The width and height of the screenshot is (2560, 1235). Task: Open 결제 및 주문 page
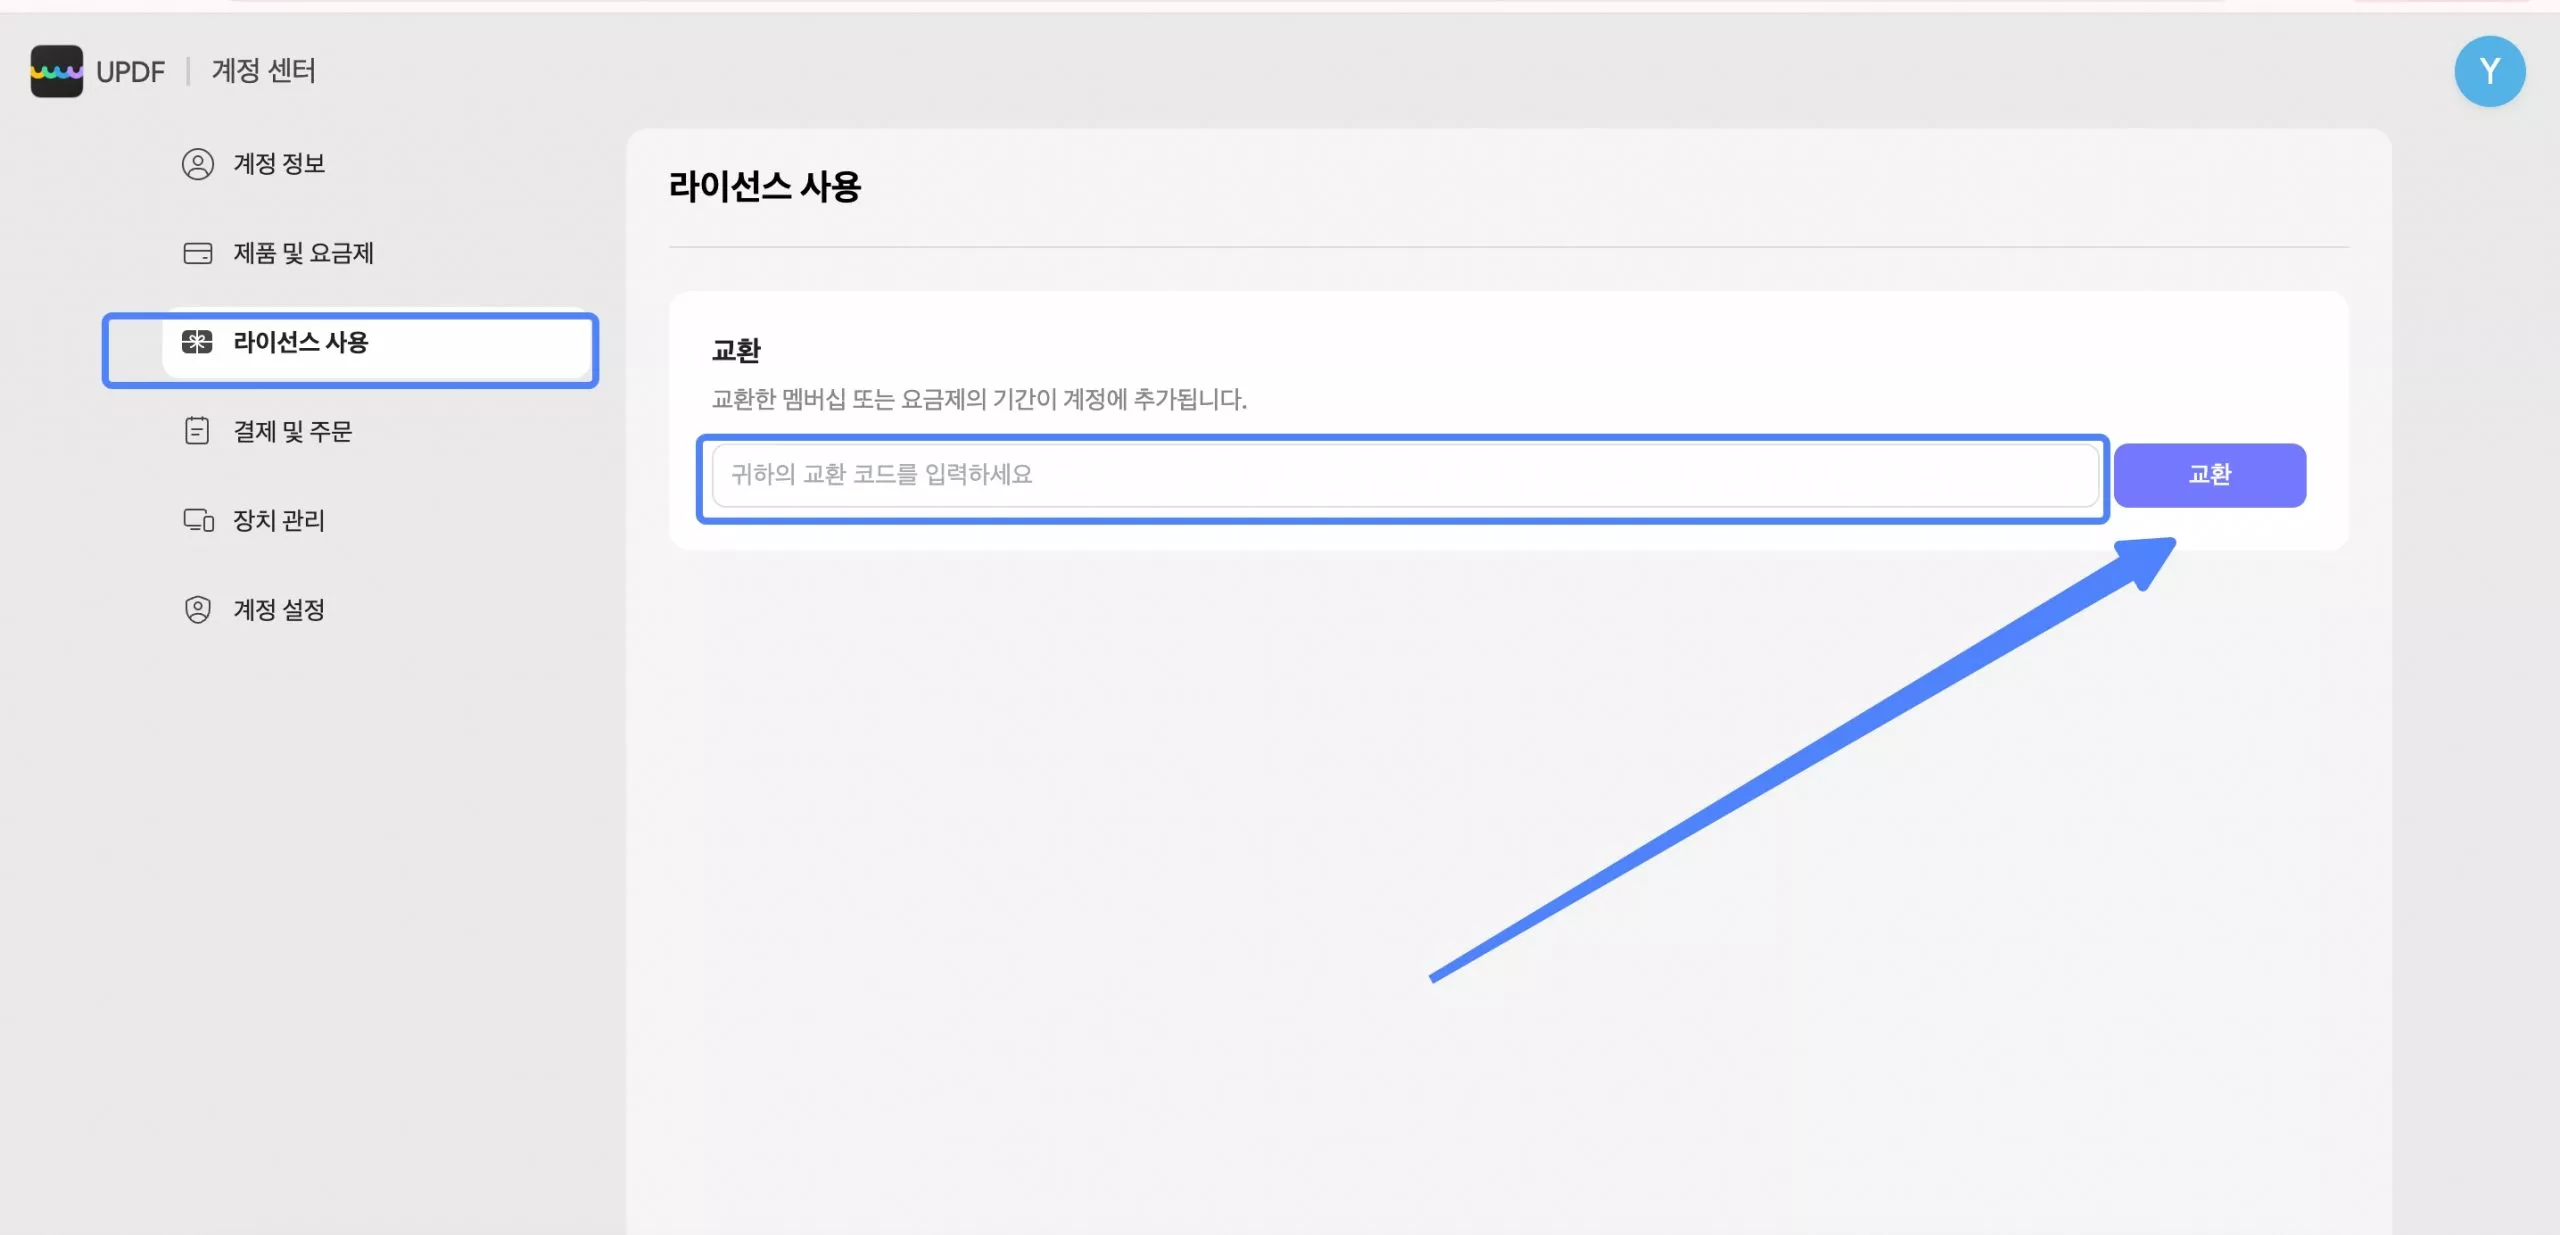[293, 431]
